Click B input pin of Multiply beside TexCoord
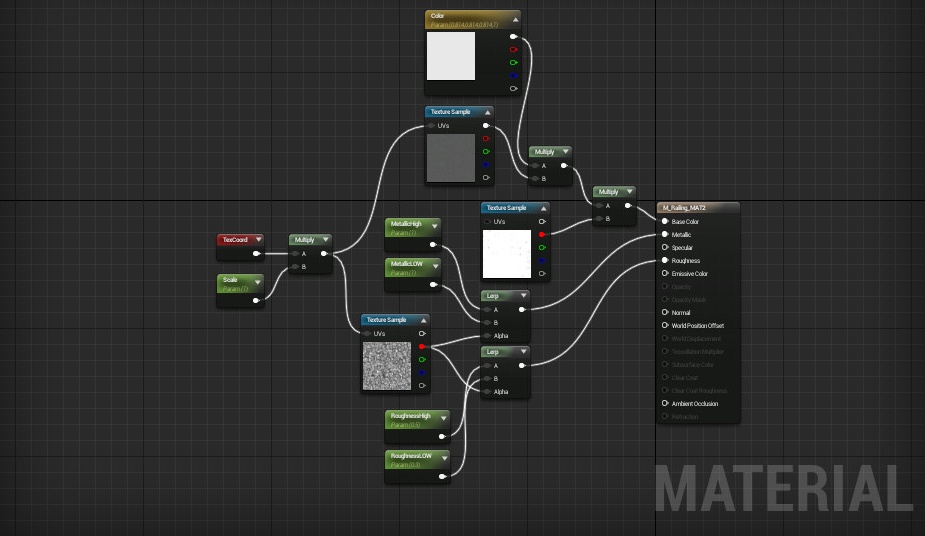 pos(296,267)
